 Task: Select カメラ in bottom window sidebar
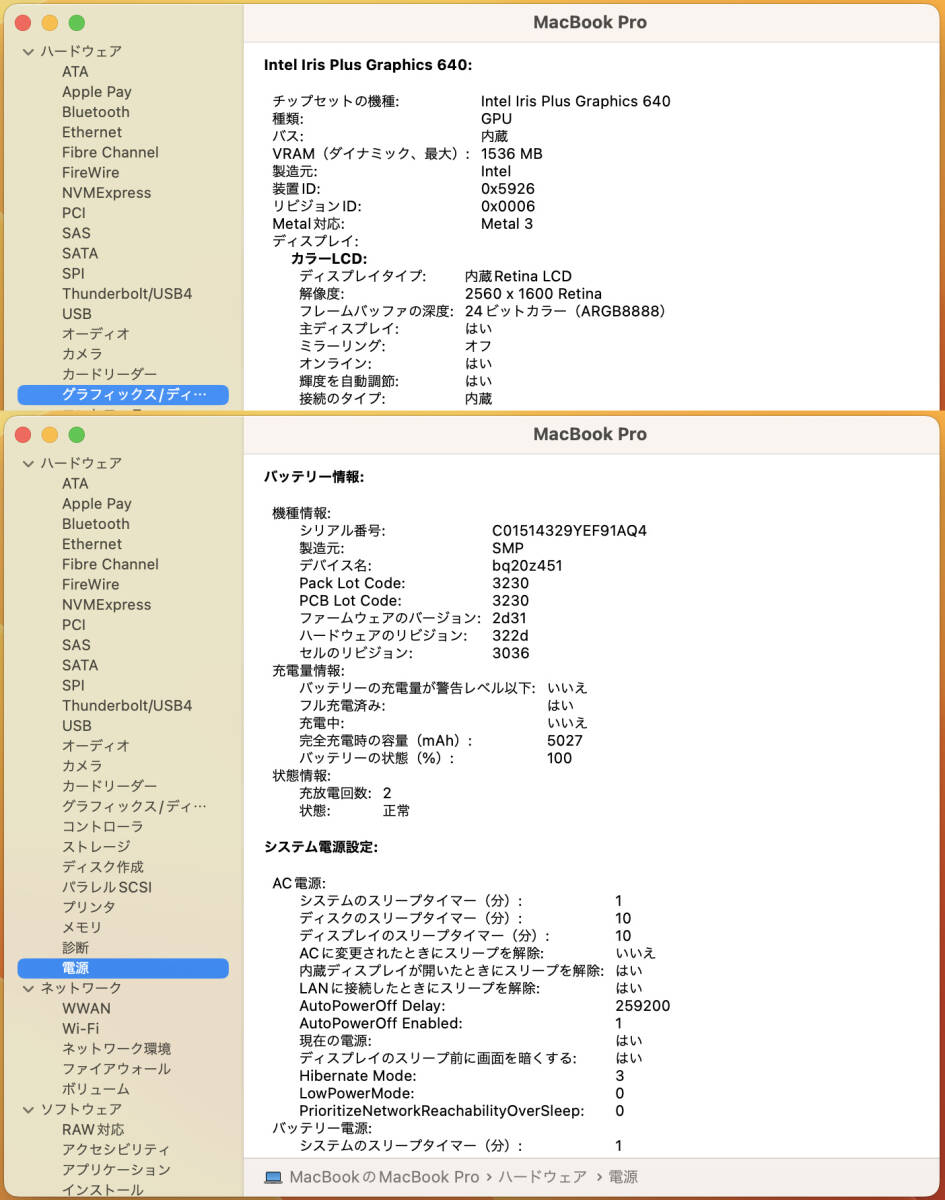coord(82,766)
